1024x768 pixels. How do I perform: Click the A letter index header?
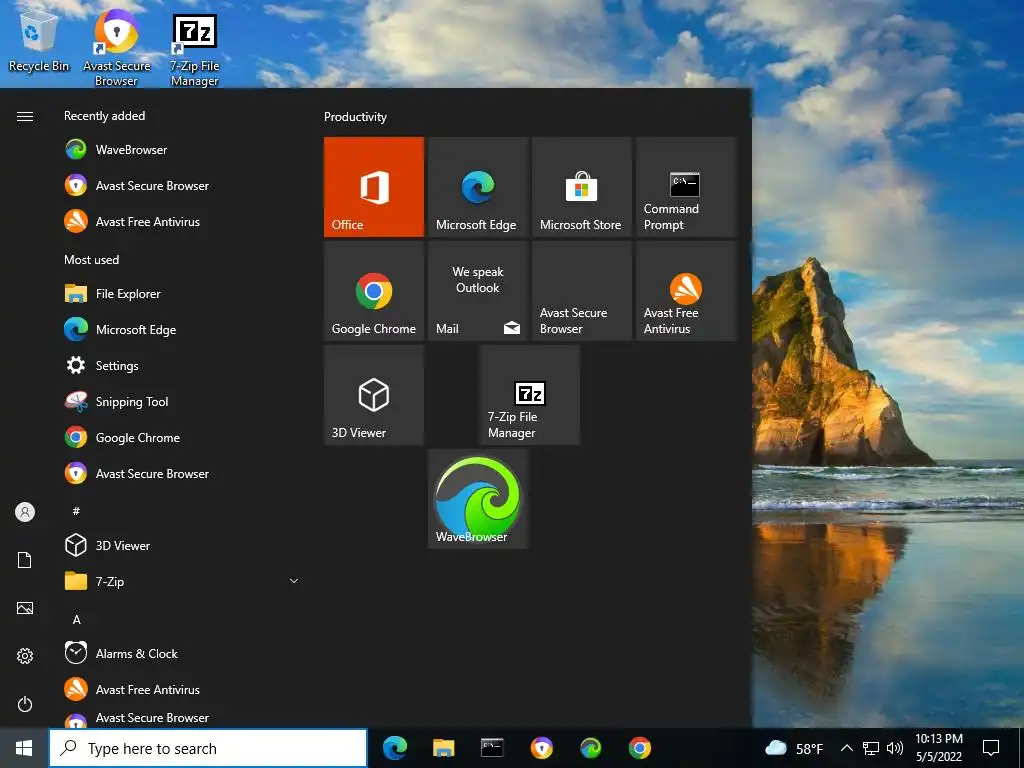[x=76, y=619]
